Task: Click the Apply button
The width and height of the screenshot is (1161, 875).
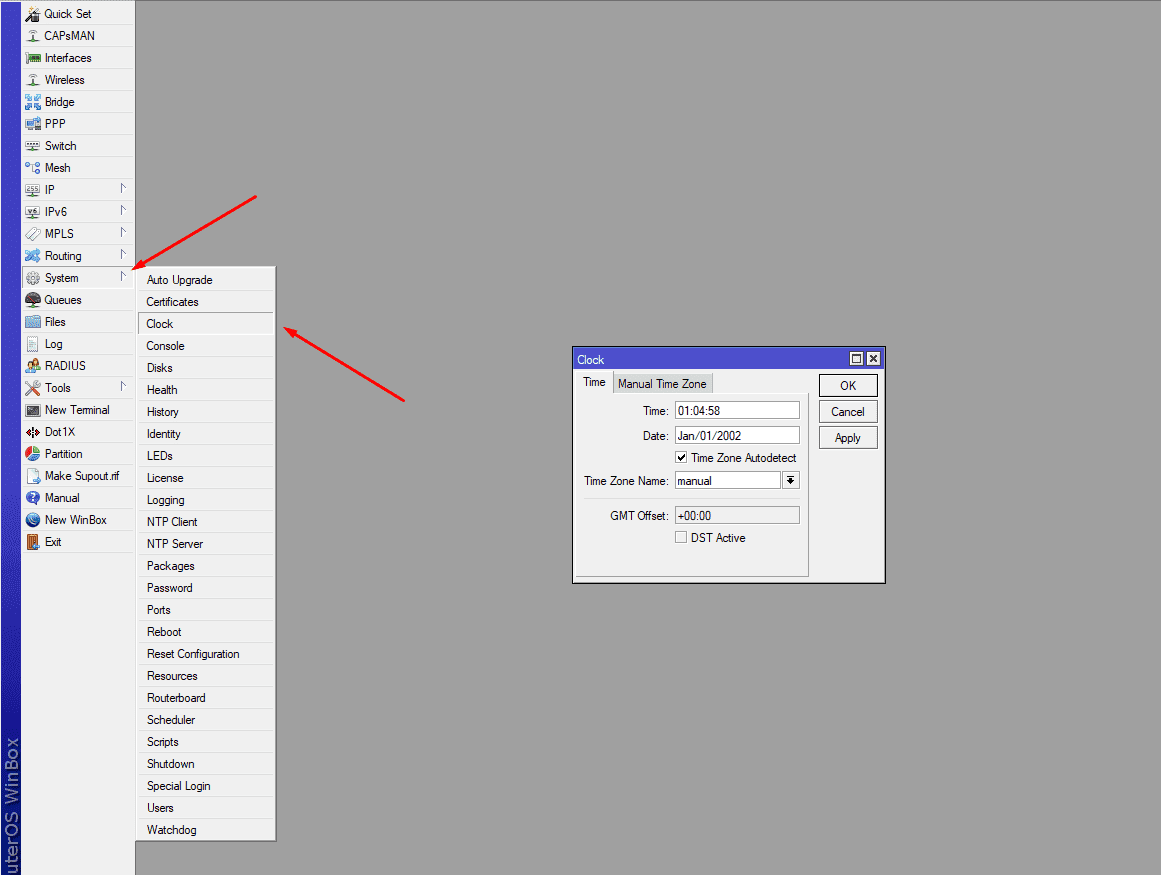Action: point(847,438)
